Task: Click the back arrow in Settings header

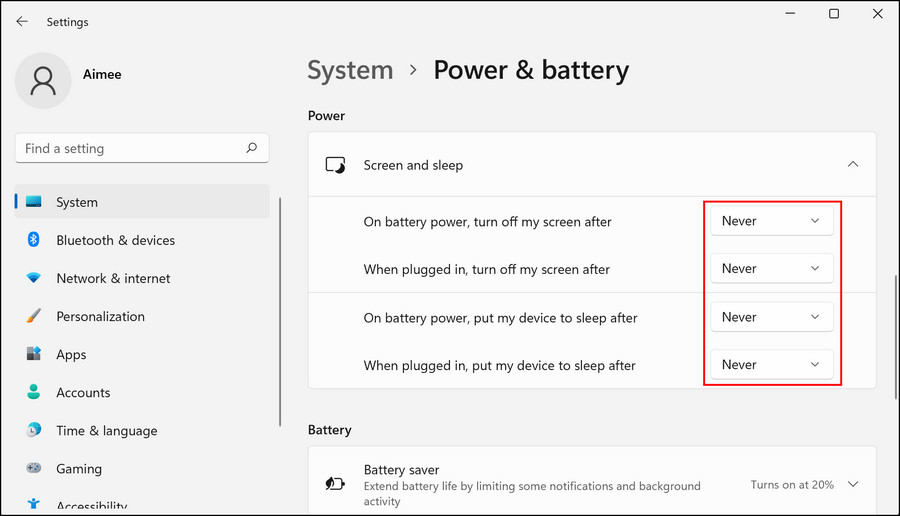Action: tap(22, 21)
